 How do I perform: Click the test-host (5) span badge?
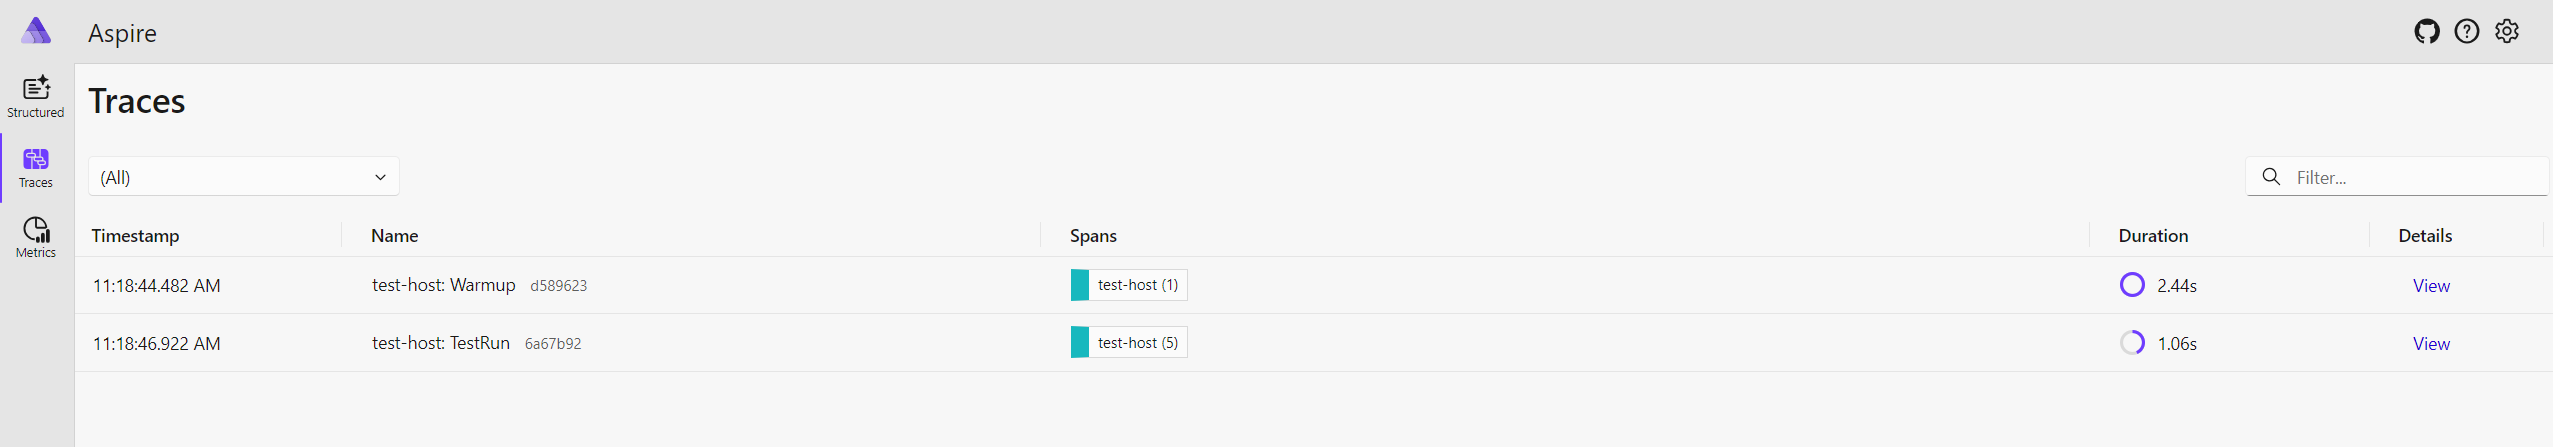coord(1129,343)
